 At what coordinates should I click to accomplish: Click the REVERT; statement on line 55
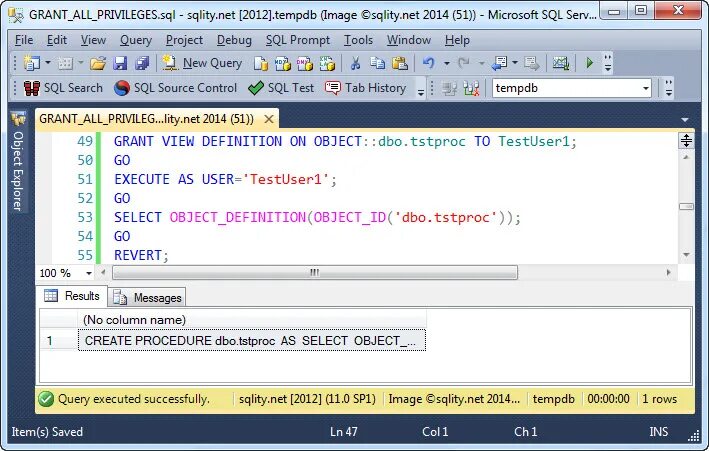pyautogui.click(x=141, y=256)
